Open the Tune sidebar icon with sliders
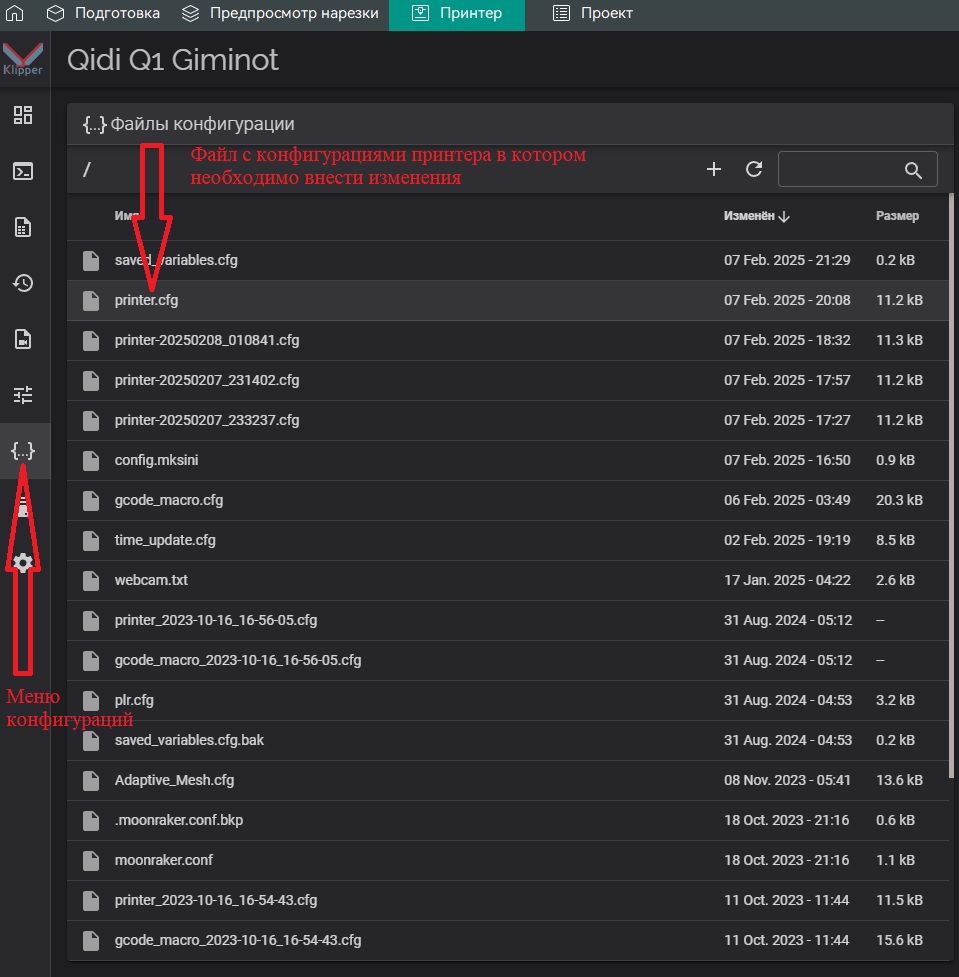Image resolution: width=959 pixels, height=977 pixels. click(23, 395)
